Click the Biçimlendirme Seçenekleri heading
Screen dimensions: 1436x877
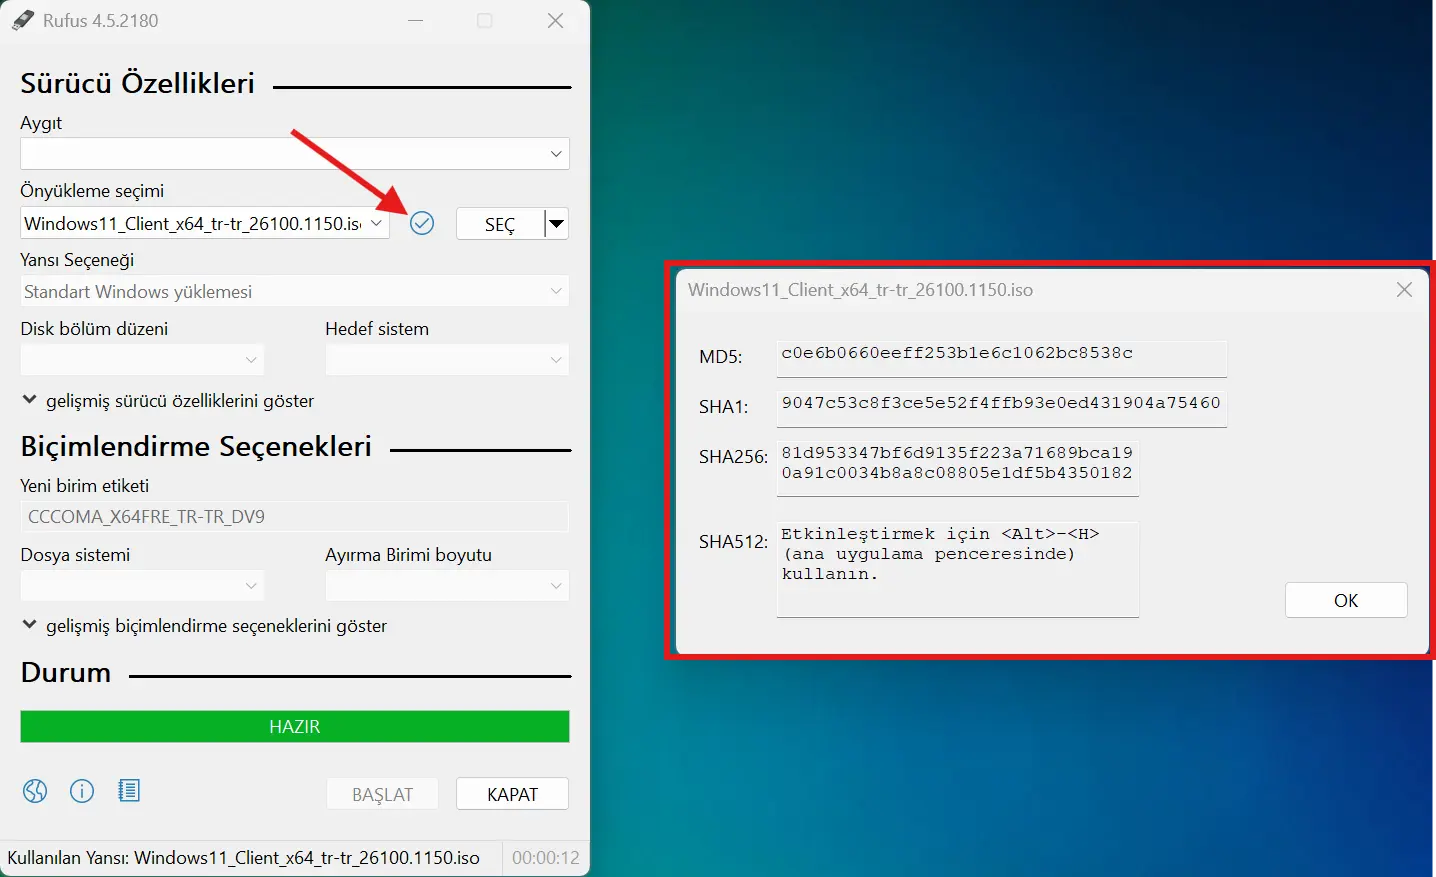pos(196,446)
